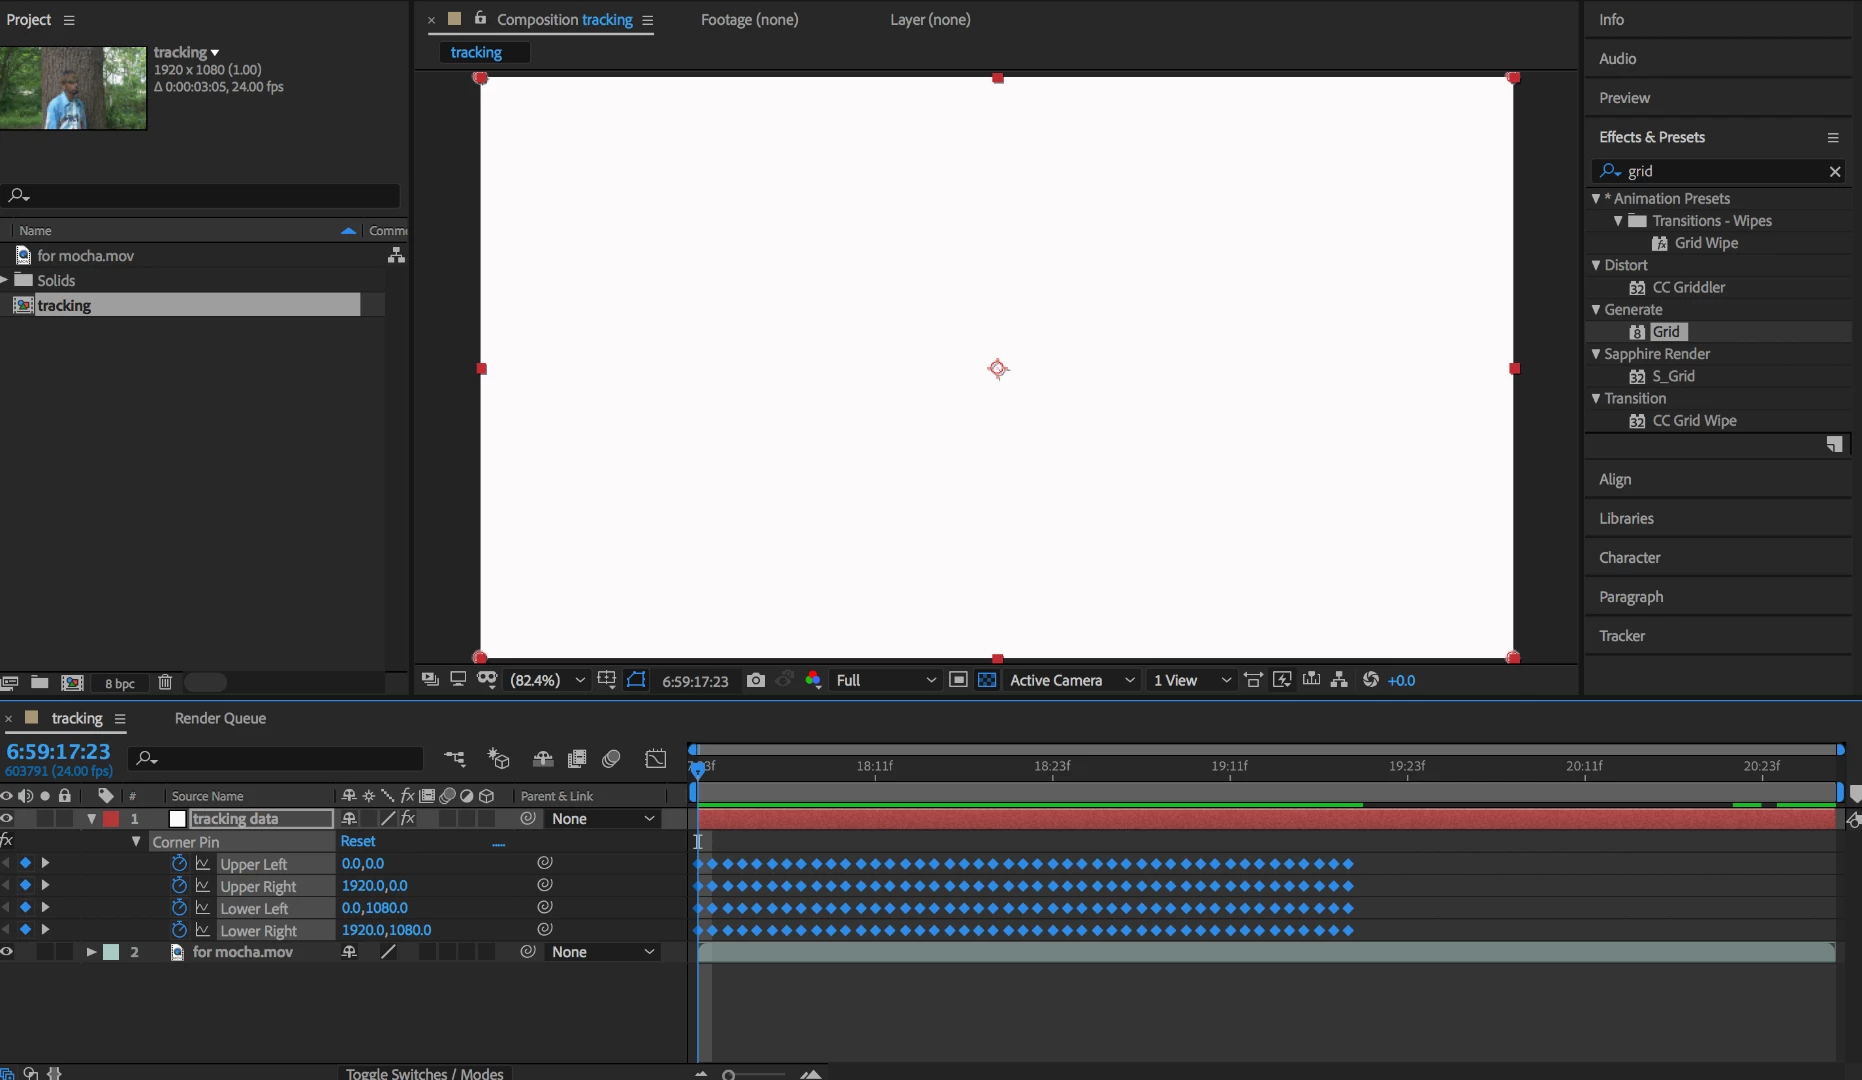Clear the grid search with the X
Viewport: 1862px width, 1080px height.
pos(1835,171)
